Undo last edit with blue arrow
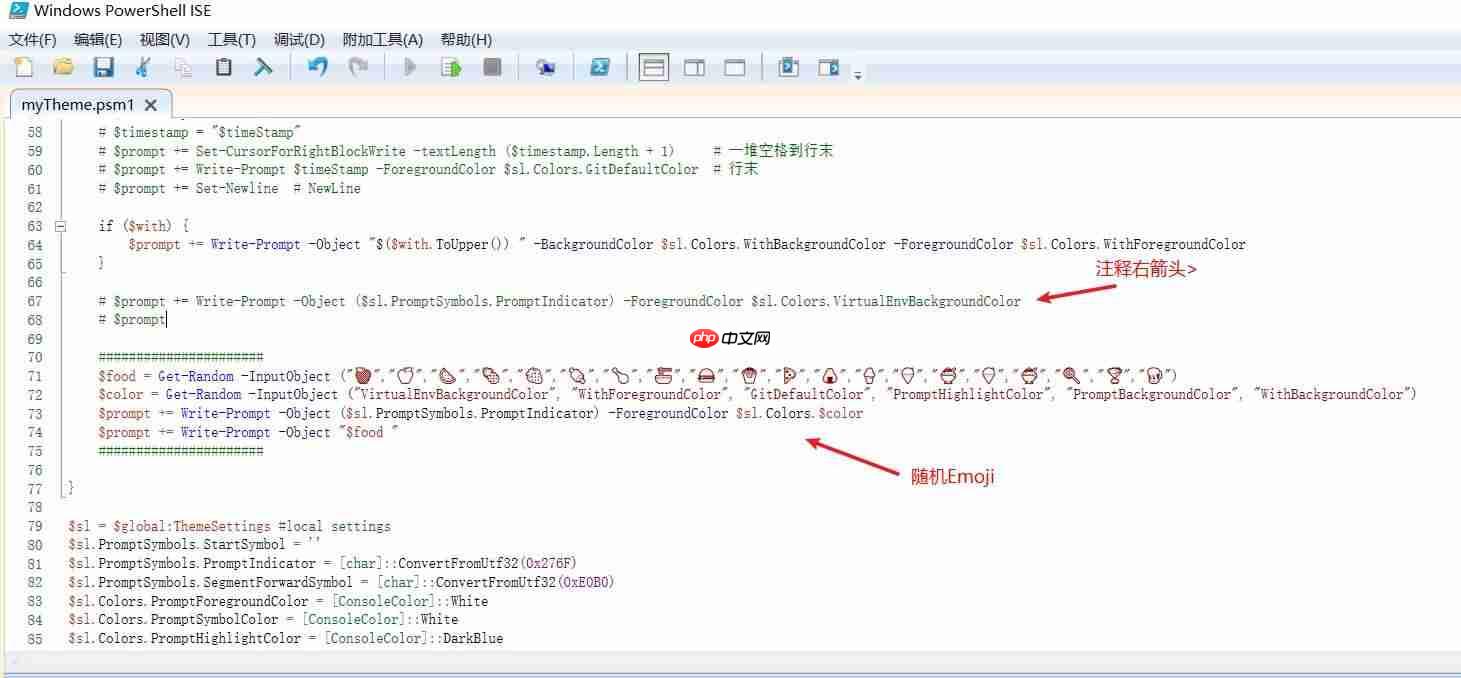1461x678 pixels. pyautogui.click(x=318, y=67)
